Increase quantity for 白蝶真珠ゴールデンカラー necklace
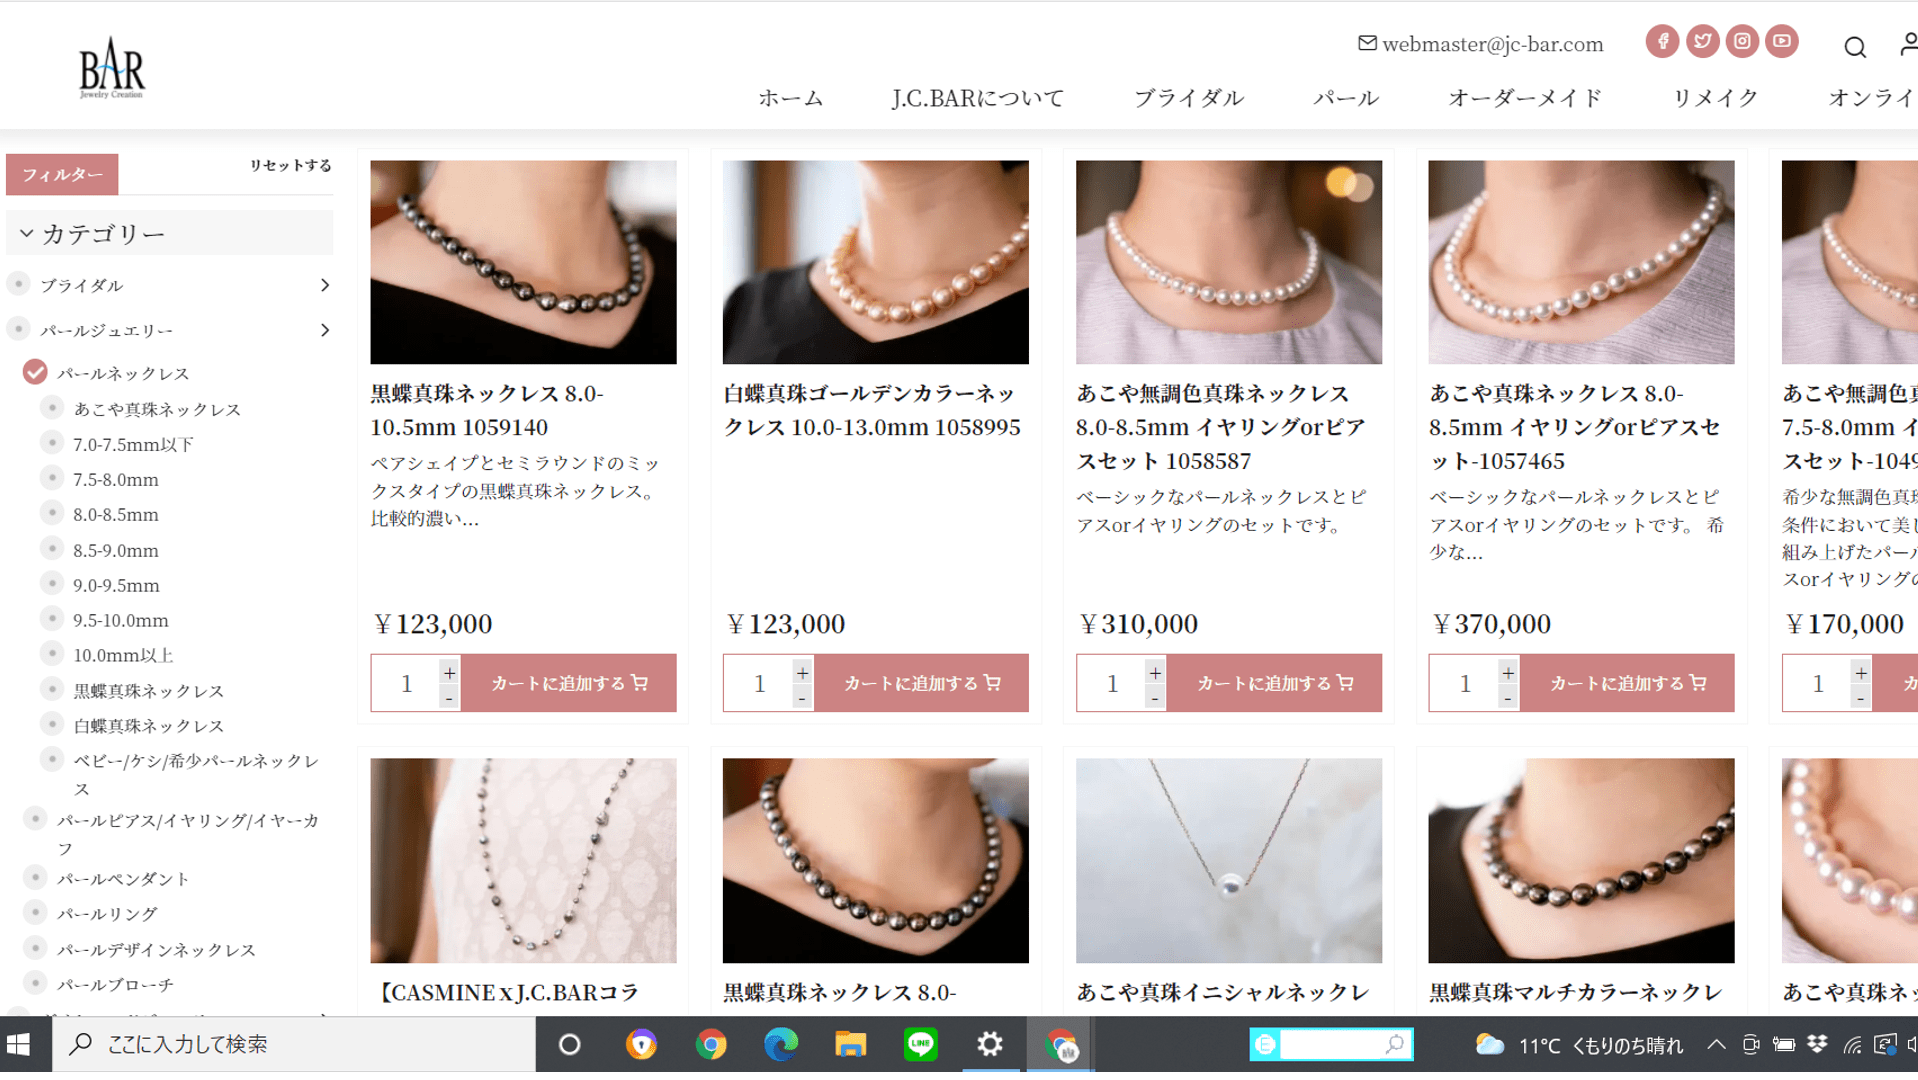 (x=802, y=672)
